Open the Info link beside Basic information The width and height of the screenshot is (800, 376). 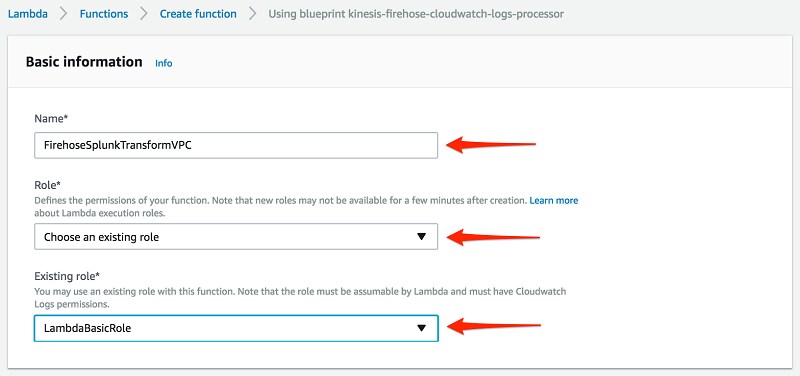point(164,63)
